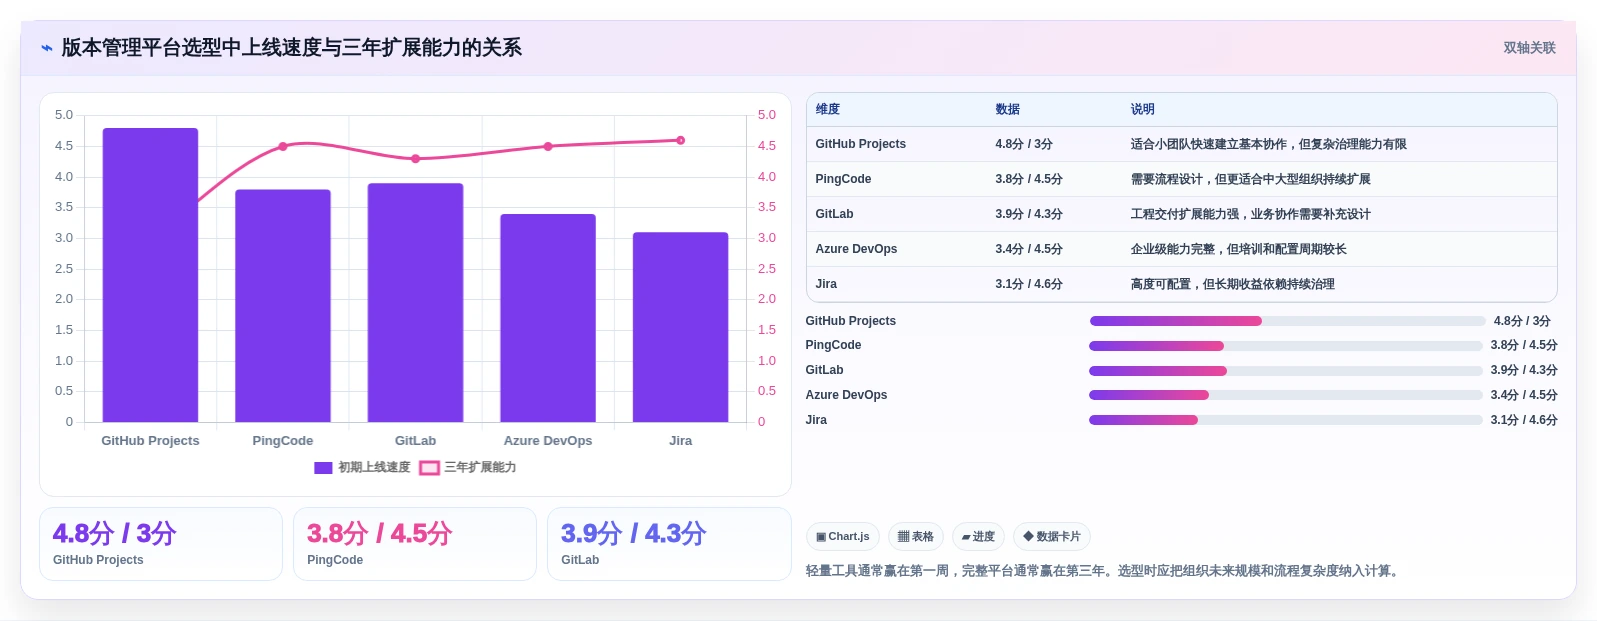This screenshot has height=621, width=1597.
Task: Click the table cell 3.4分 / 4.5分
Action: pyautogui.click(x=1028, y=249)
